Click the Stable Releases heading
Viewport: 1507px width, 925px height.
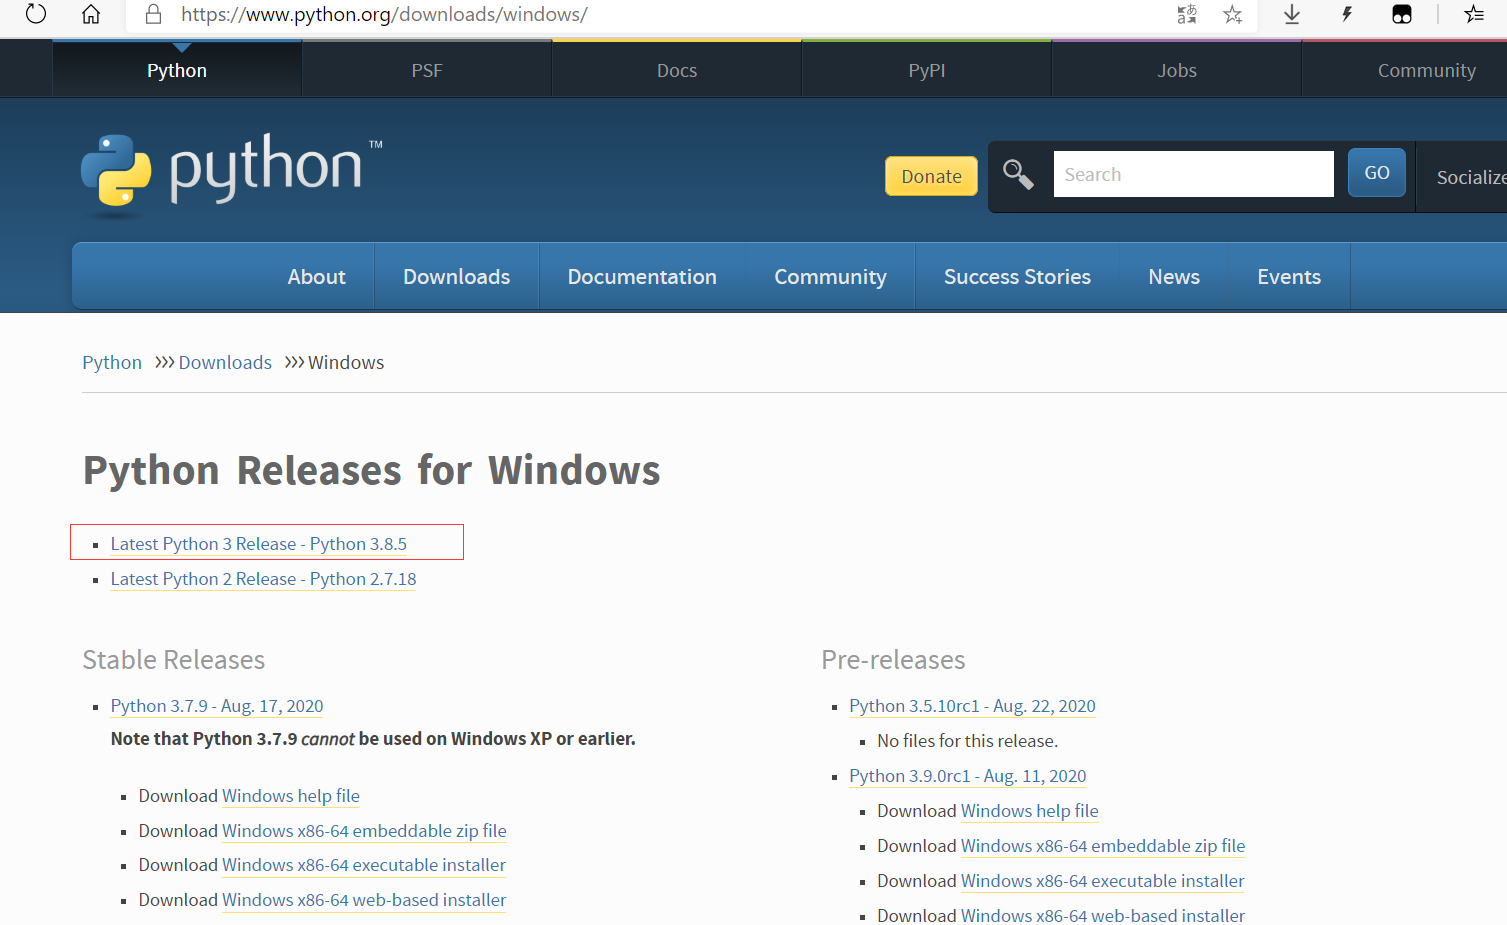(x=174, y=660)
